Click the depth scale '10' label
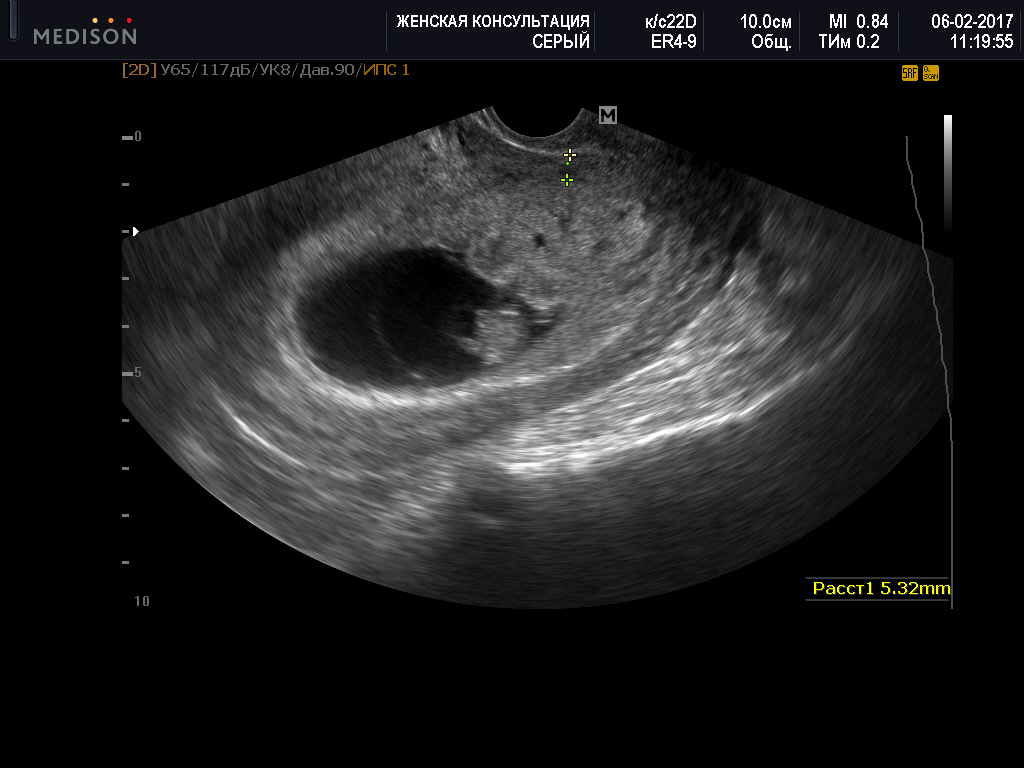 coord(142,601)
